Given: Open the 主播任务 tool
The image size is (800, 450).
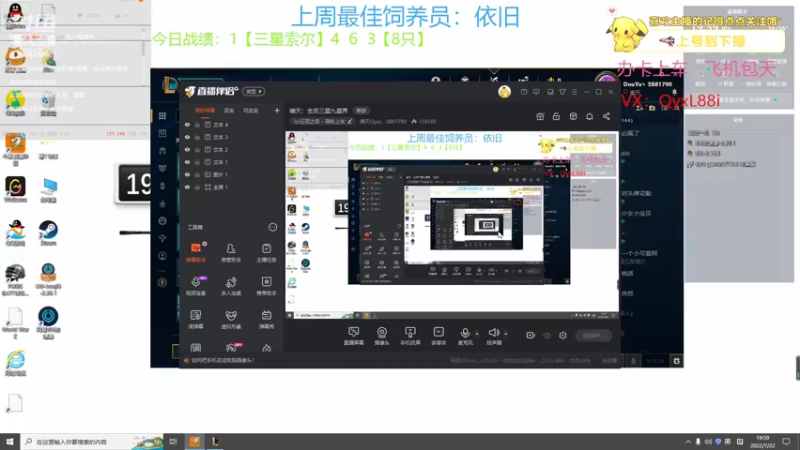Looking at the screenshot, I should [266, 253].
